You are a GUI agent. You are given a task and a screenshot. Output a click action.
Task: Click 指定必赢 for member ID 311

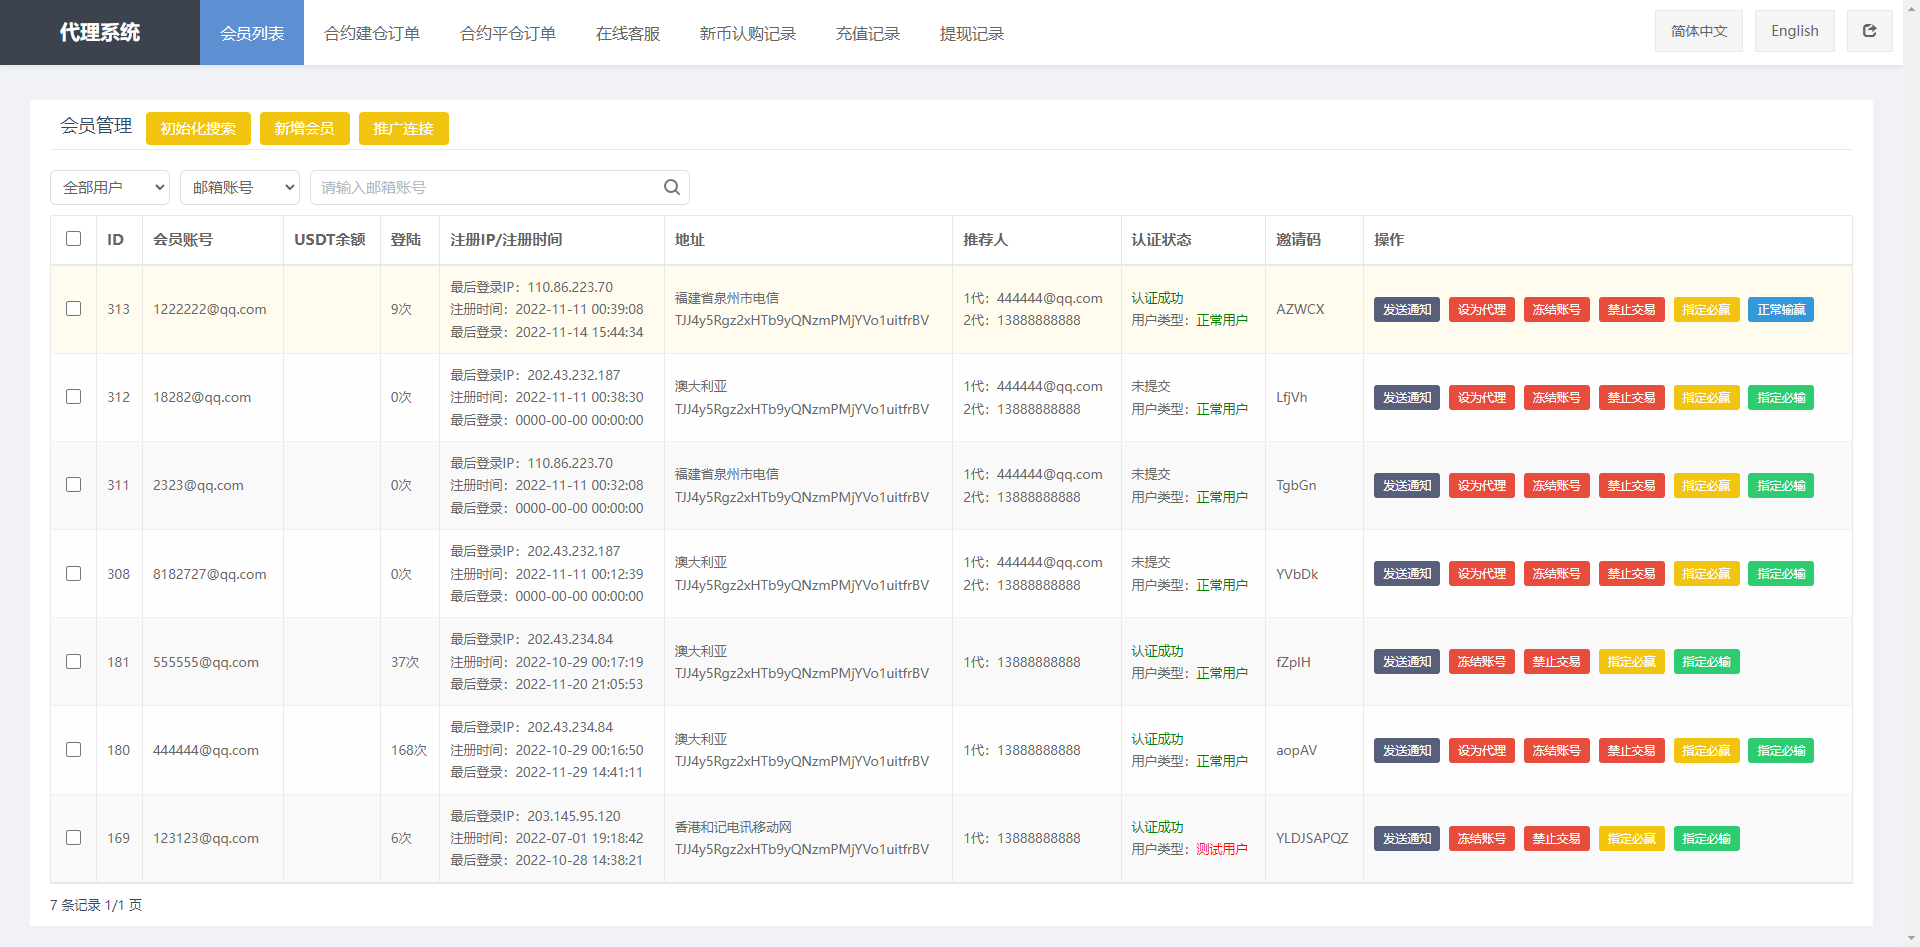pyautogui.click(x=1707, y=485)
